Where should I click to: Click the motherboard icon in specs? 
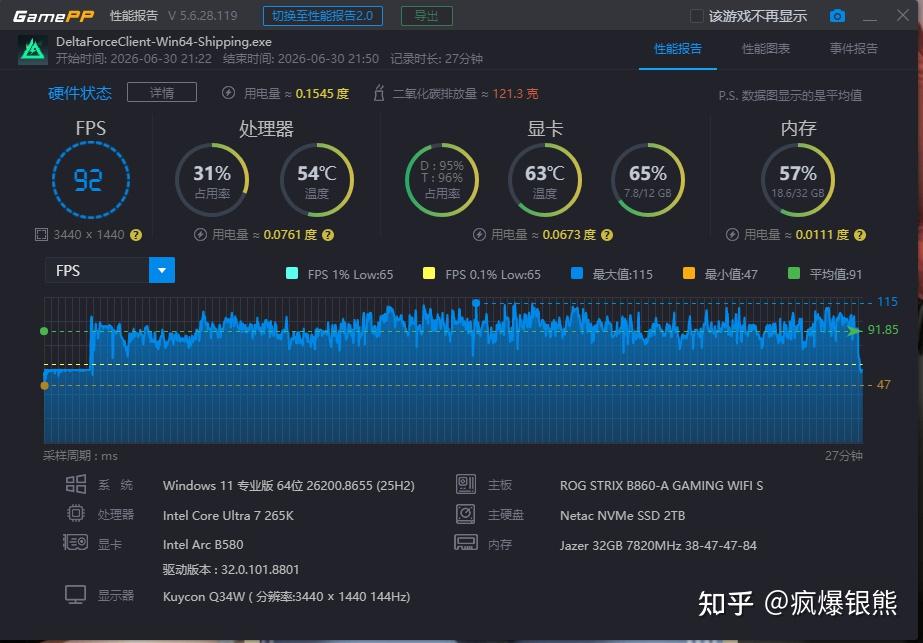[466, 485]
